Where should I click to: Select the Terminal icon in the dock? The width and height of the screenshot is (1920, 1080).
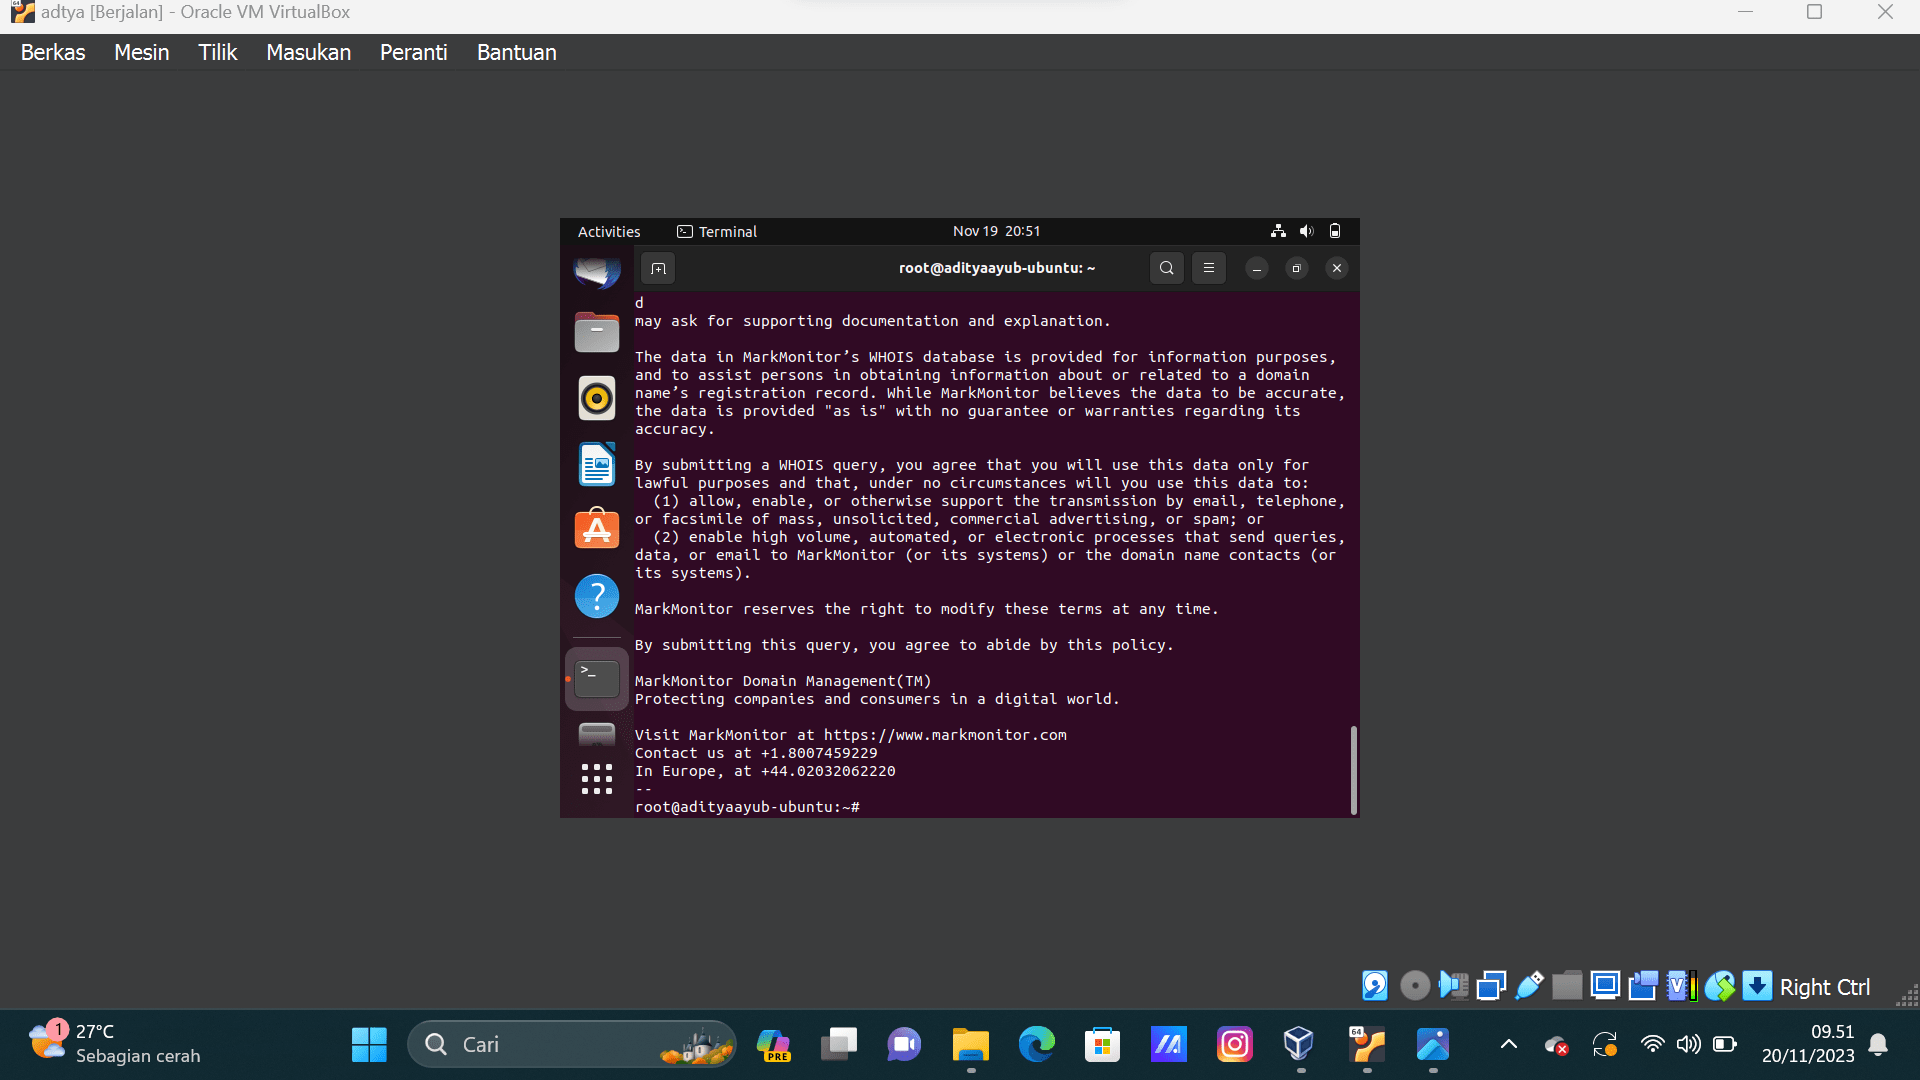tap(597, 679)
